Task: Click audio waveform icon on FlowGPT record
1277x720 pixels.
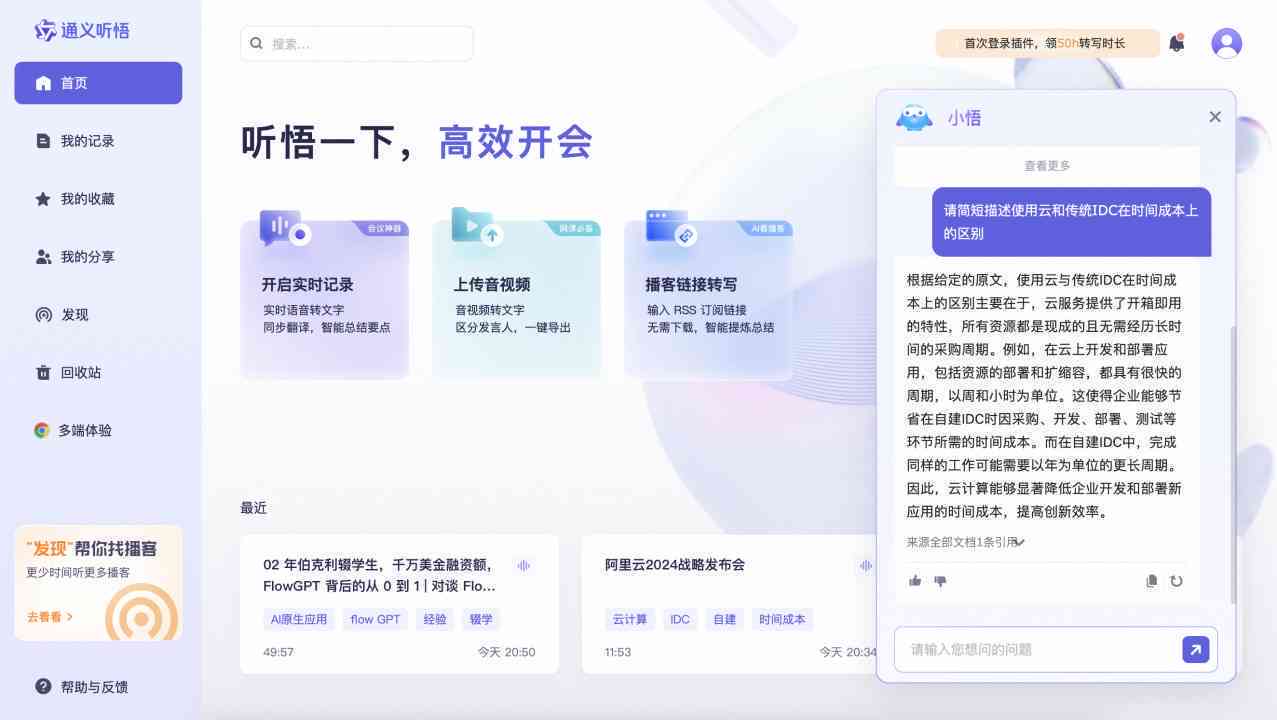Action: (523, 566)
